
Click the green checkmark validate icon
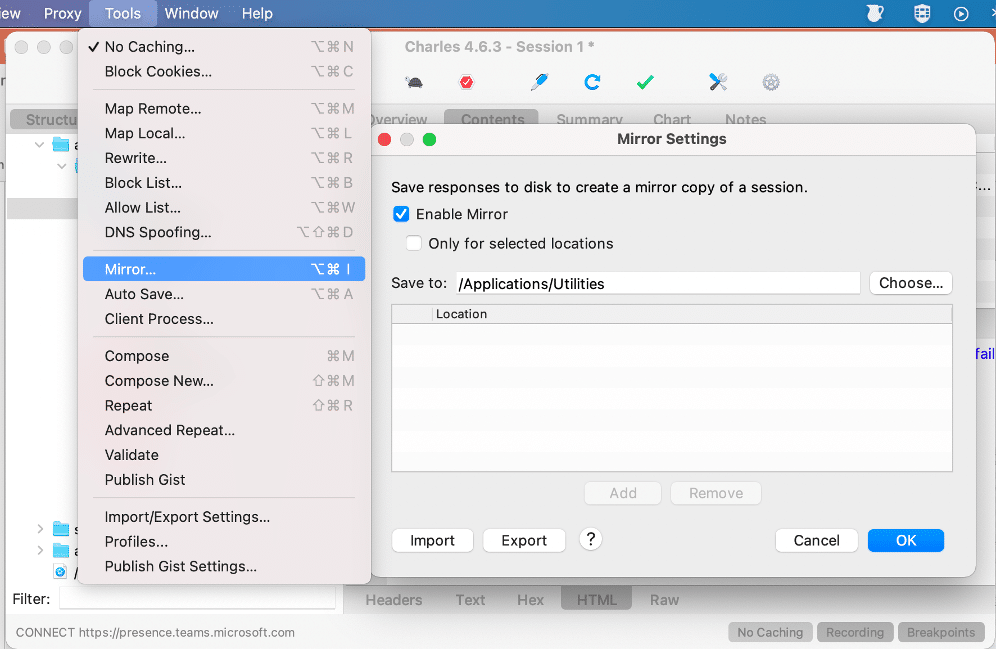(645, 82)
